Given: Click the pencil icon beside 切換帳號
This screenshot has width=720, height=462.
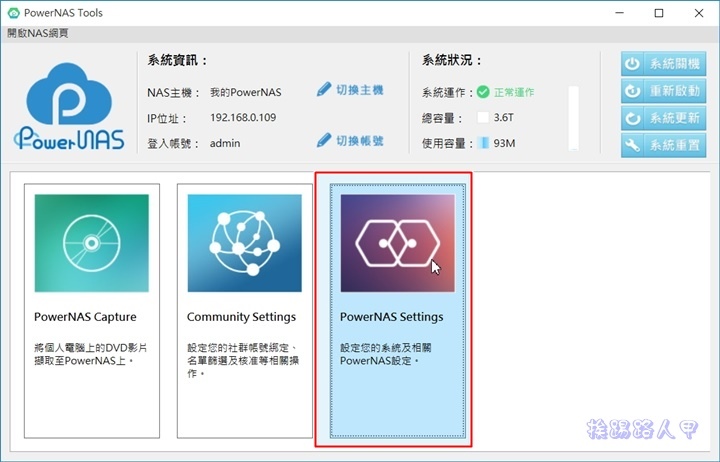Looking at the screenshot, I should (x=324, y=140).
